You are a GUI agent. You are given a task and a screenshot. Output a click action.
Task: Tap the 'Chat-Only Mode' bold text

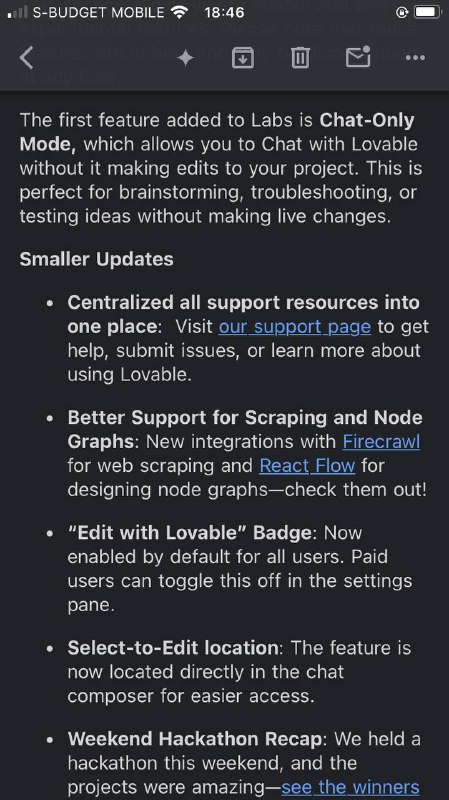(366, 121)
